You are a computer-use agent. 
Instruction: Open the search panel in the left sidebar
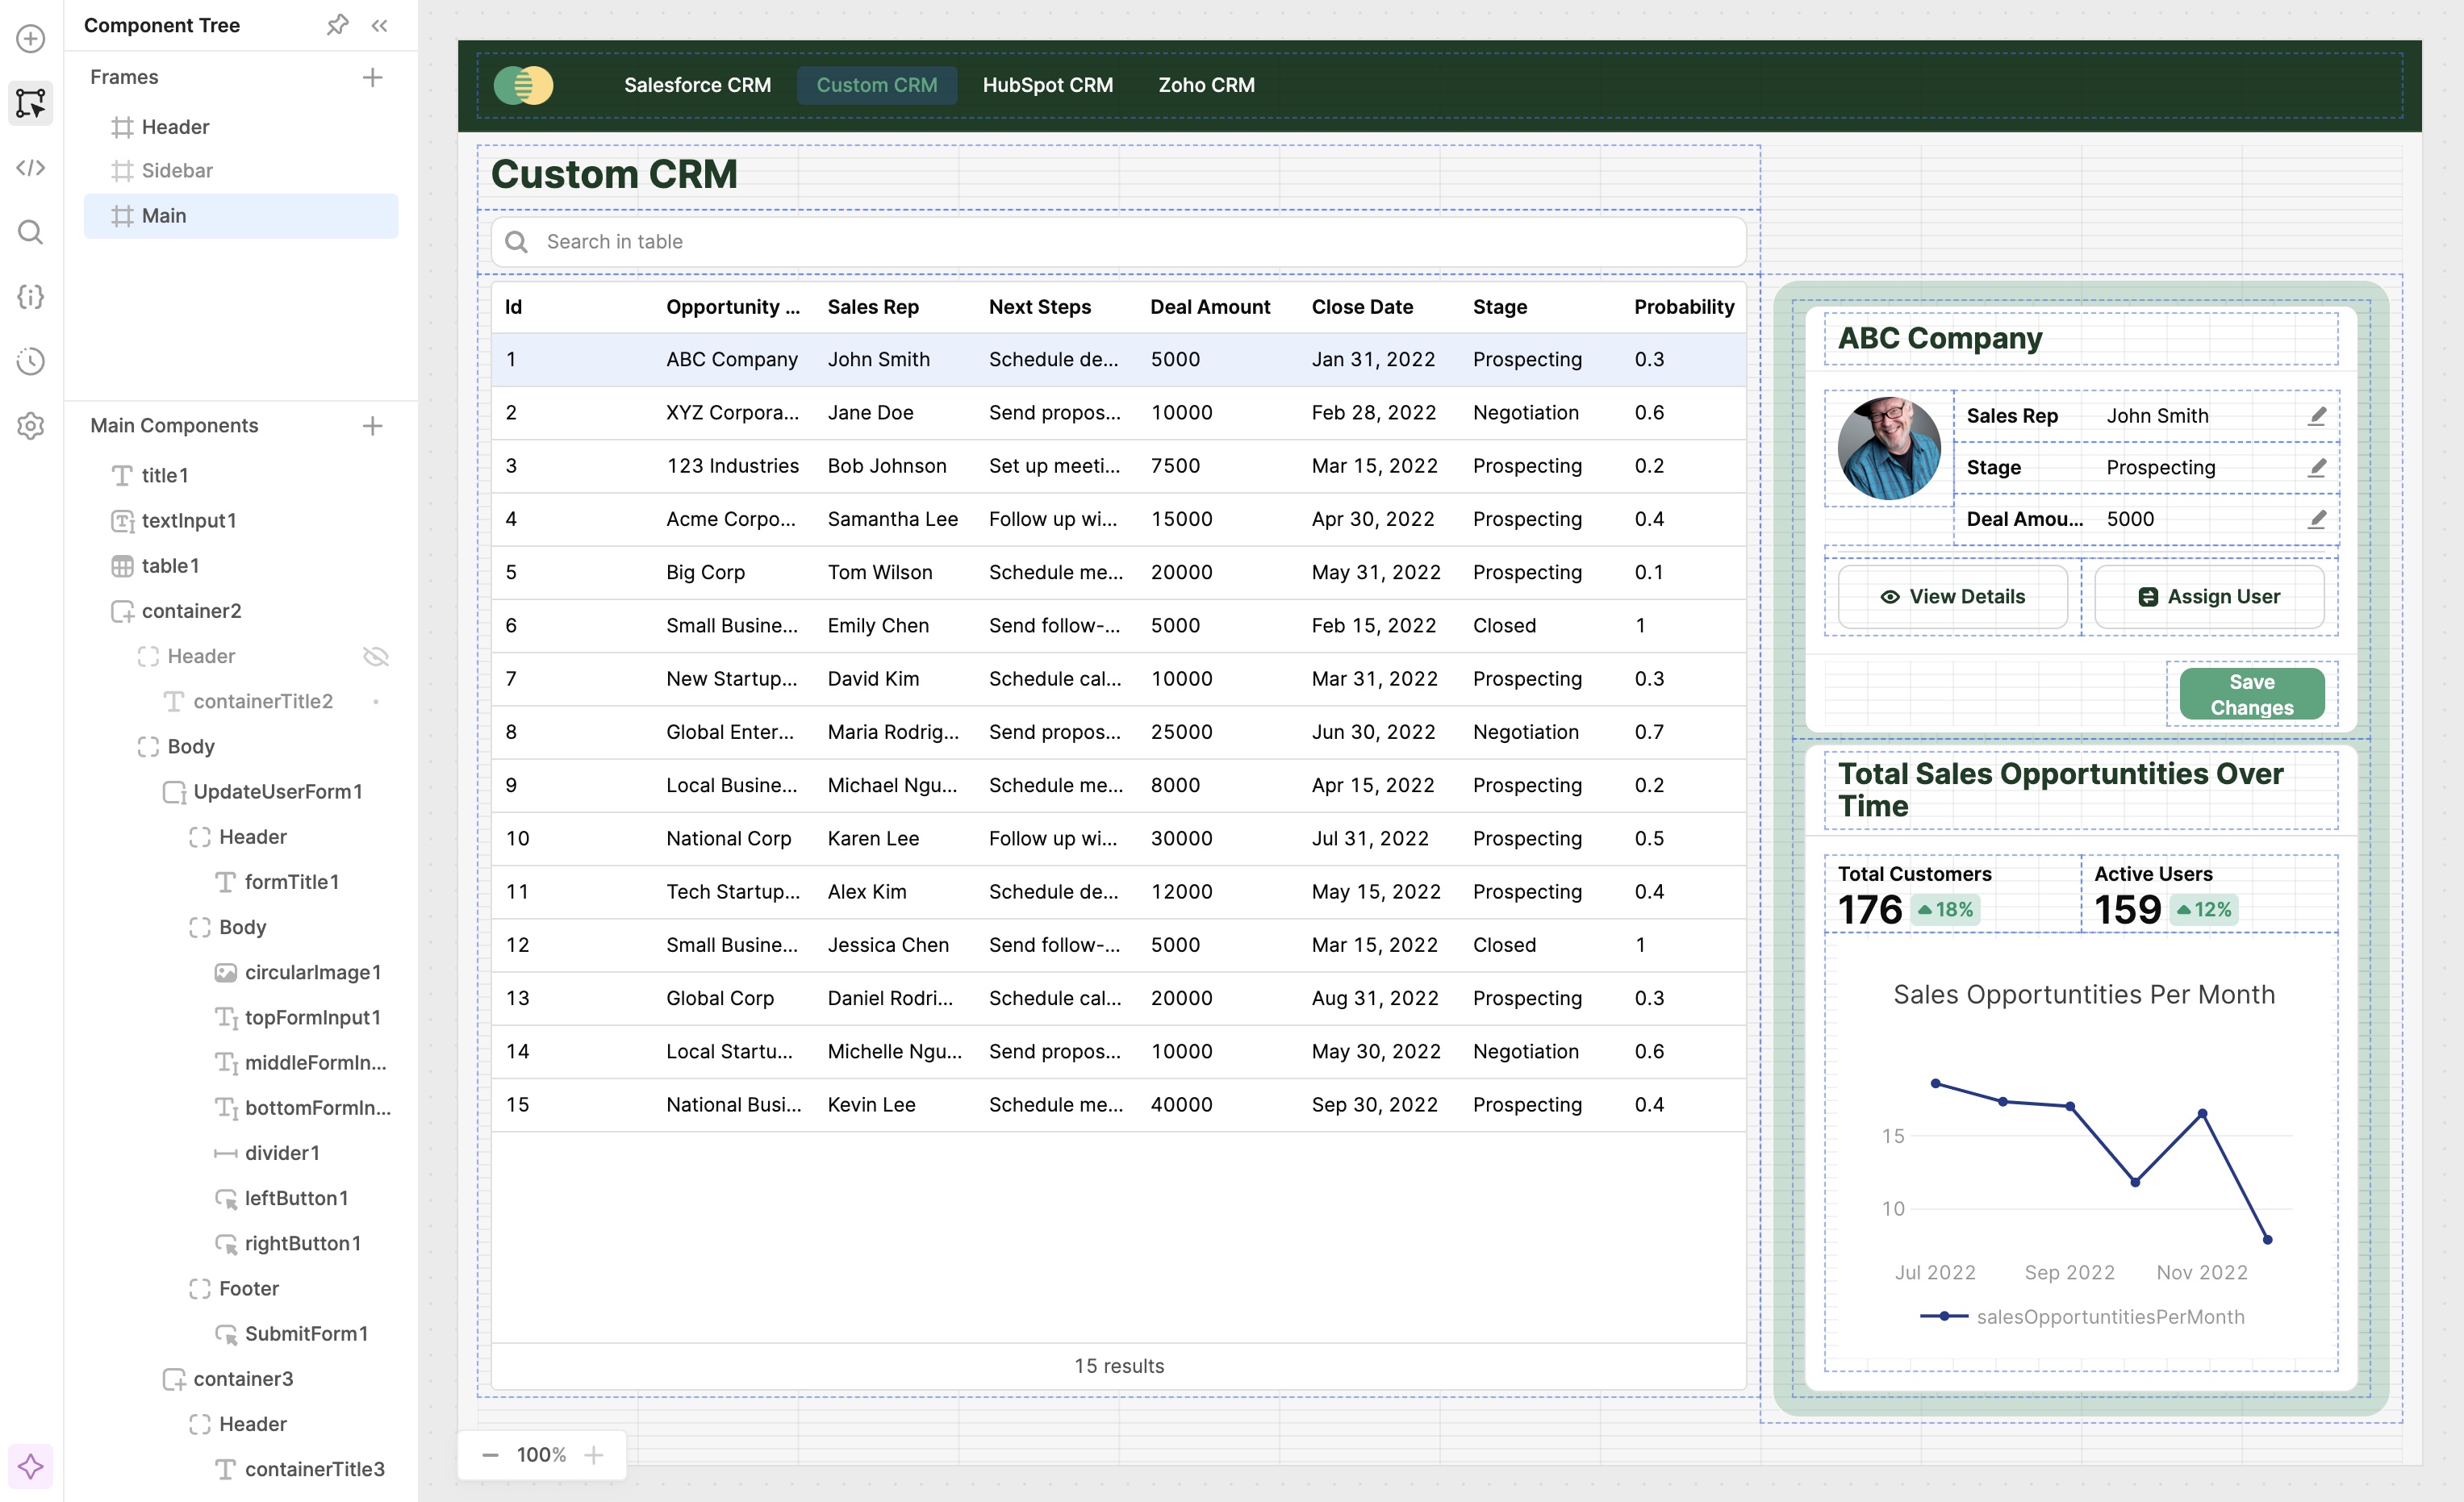[30, 232]
